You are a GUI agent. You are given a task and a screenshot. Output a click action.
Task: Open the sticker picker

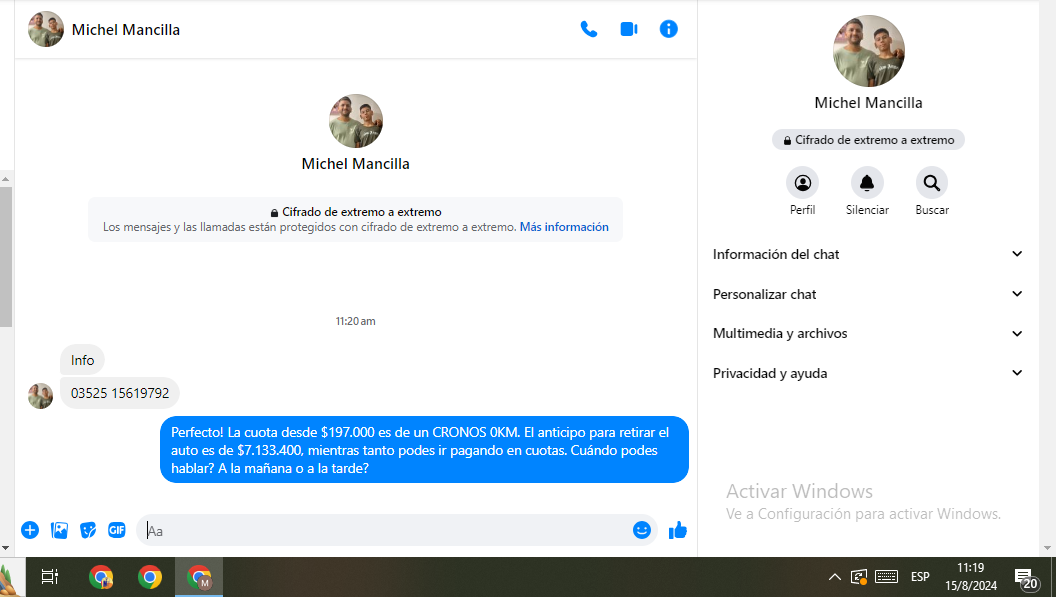(x=88, y=530)
